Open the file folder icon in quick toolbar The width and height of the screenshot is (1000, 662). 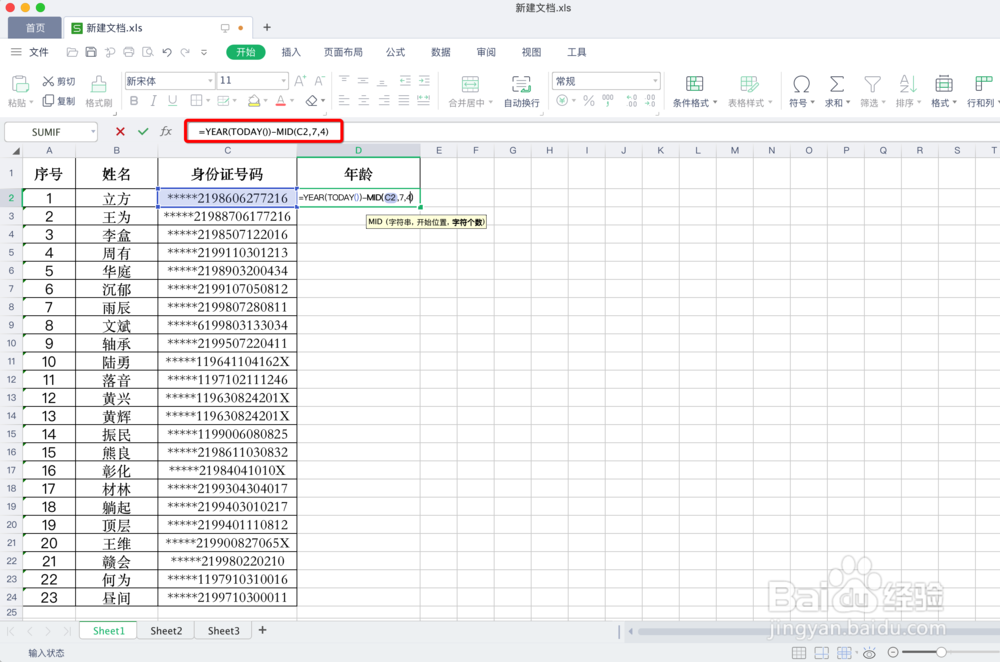(72, 52)
